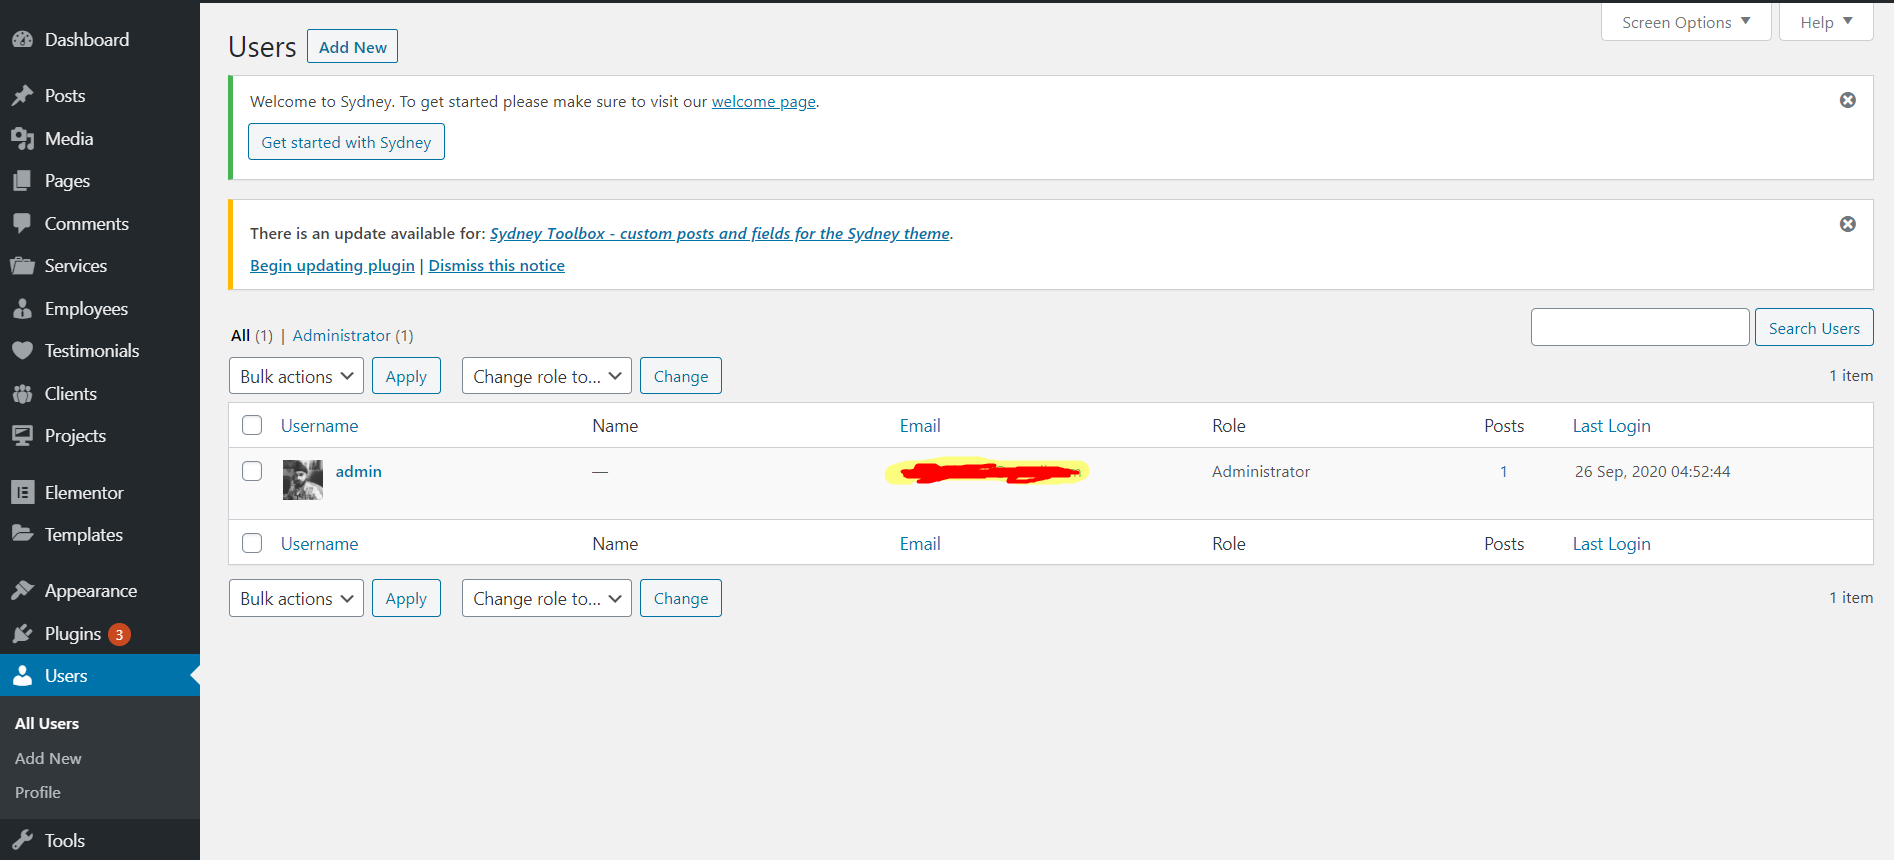Click the admin posts count link

[x=1503, y=472]
